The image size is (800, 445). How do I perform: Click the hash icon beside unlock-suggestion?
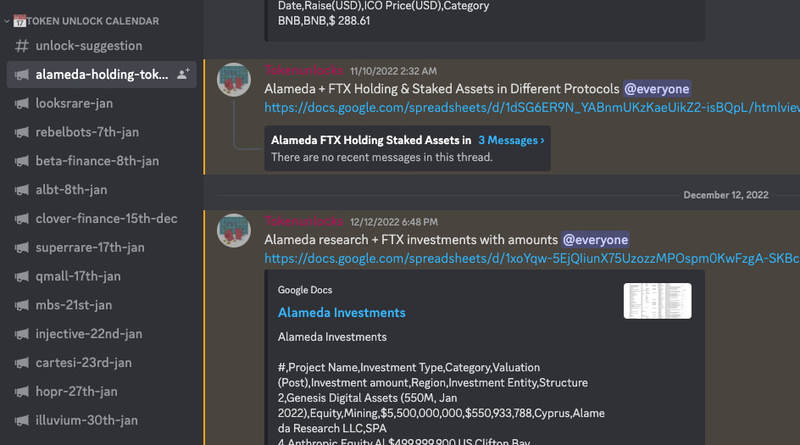21,46
